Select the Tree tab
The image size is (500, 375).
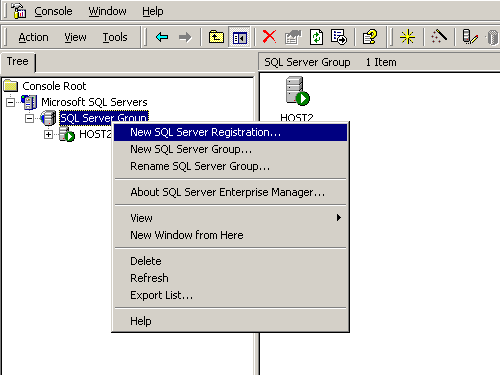click(x=18, y=62)
